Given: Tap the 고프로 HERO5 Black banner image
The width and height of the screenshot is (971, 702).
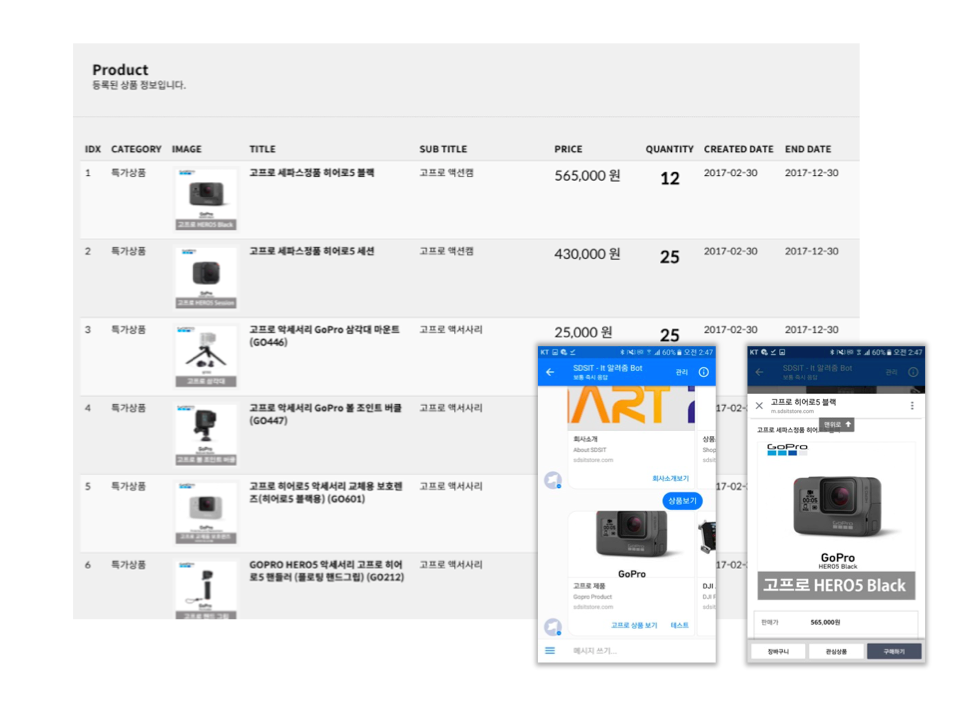Looking at the screenshot, I should (836, 585).
